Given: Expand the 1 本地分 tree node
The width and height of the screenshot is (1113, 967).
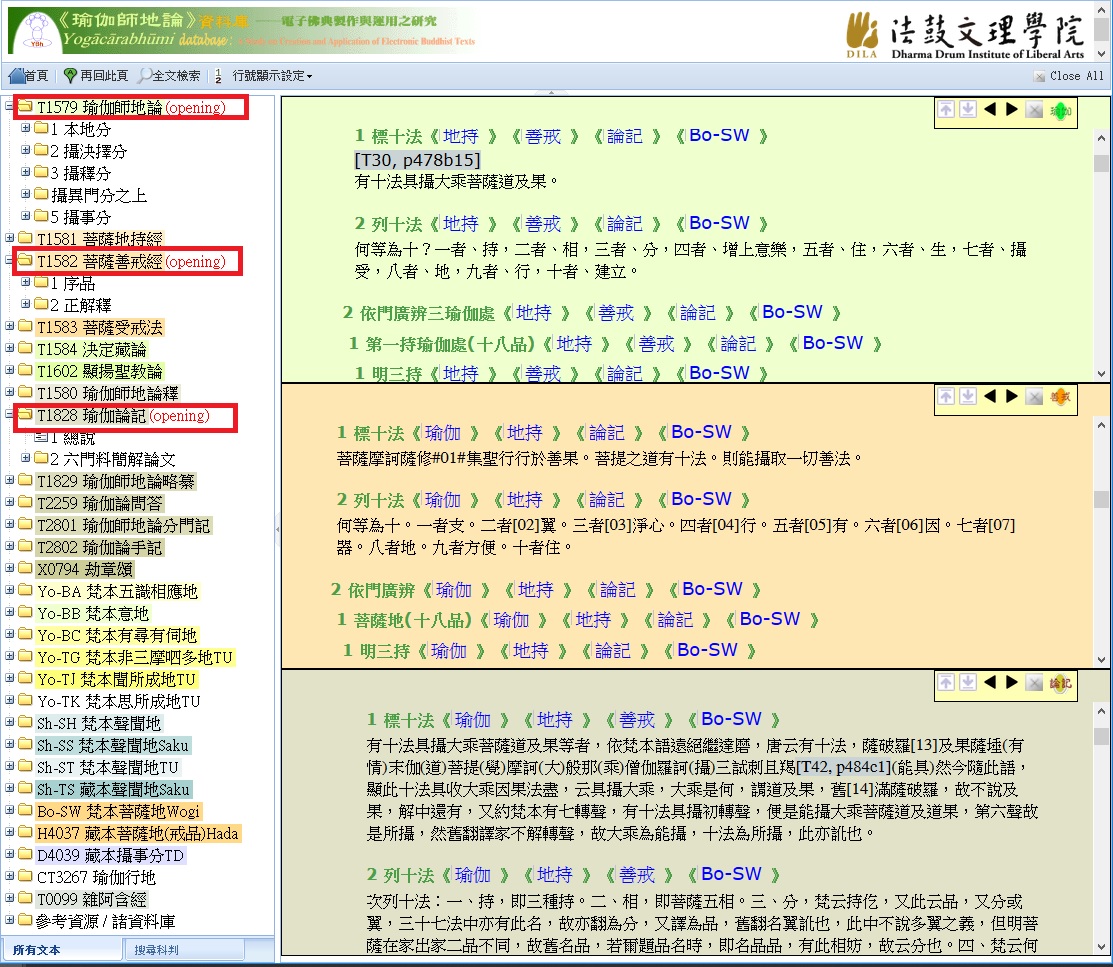Looking at the screenshot, I should (26, 129).
